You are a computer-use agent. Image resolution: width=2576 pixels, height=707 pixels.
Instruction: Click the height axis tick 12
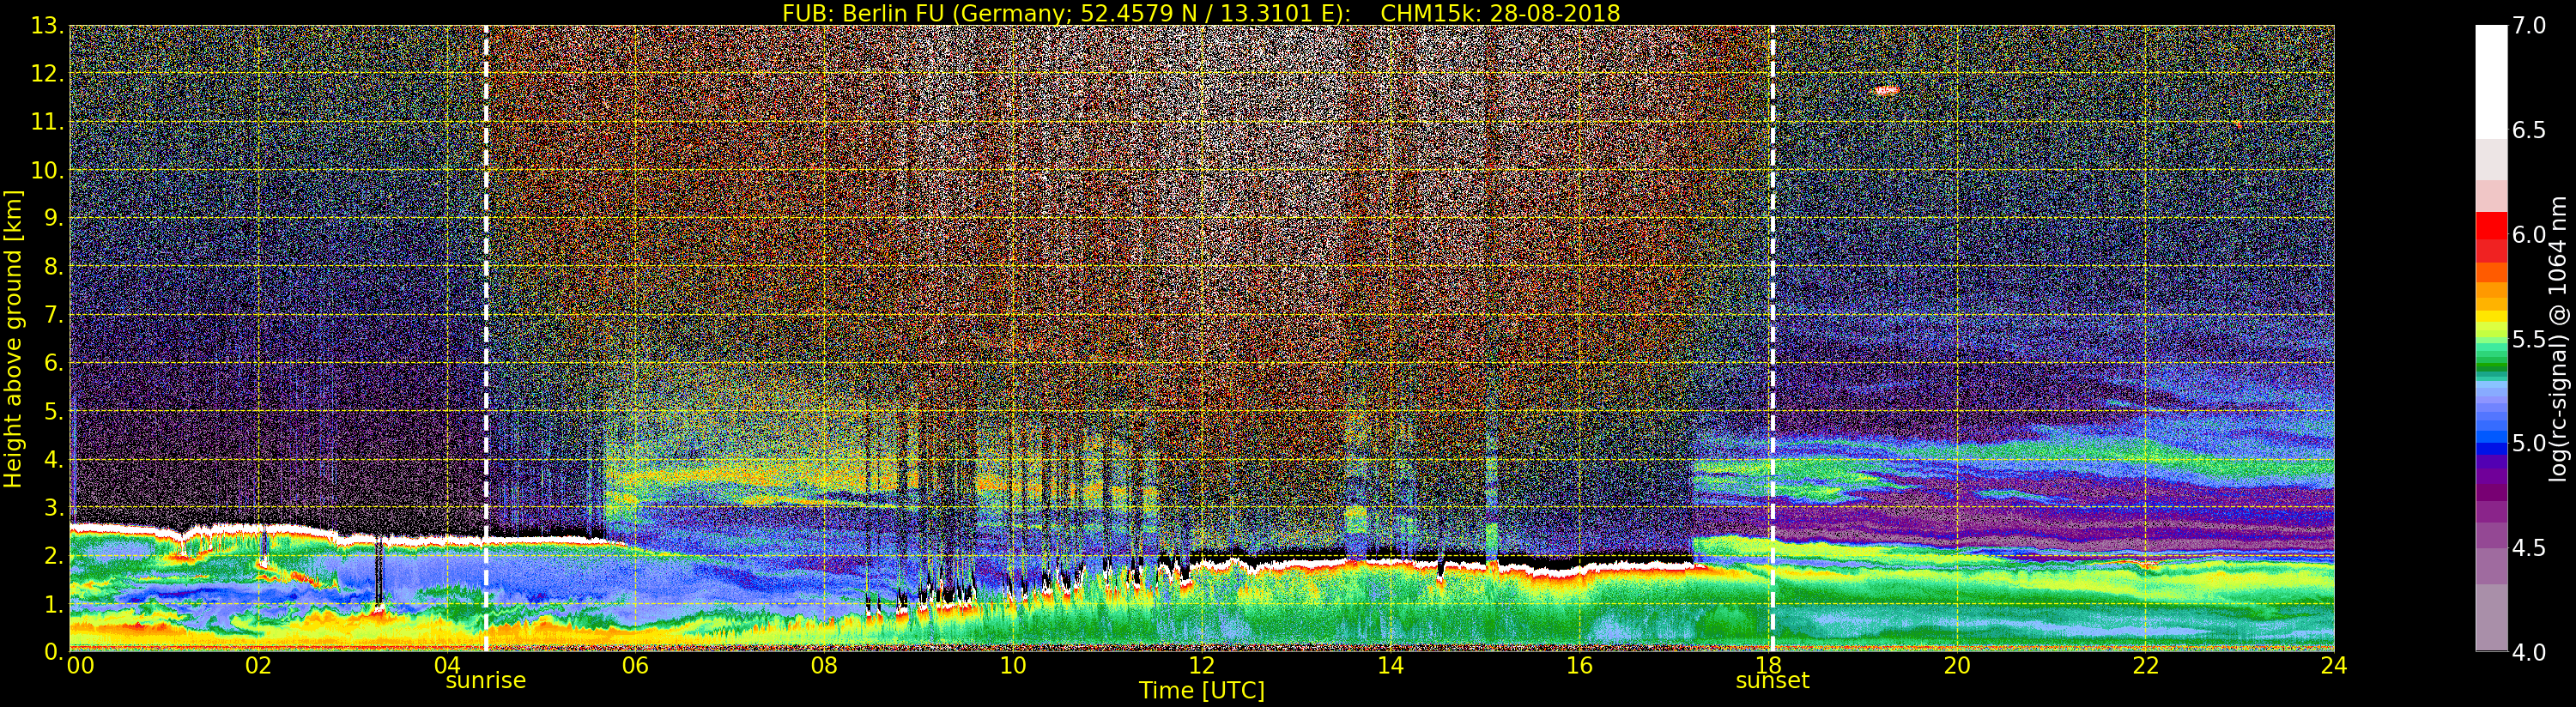pos(47,74)
